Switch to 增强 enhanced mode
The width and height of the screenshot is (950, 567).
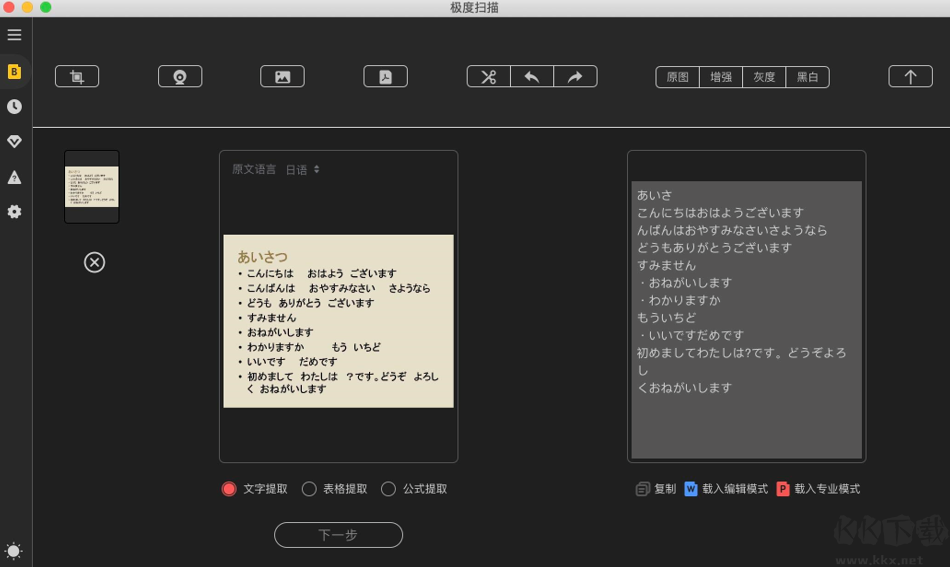point(721,77)
